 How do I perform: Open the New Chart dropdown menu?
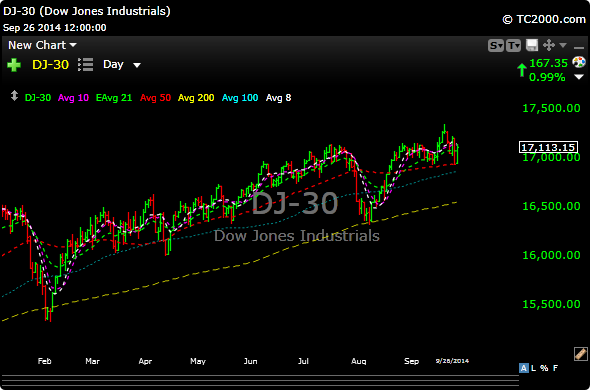click(x=43, y=45)
